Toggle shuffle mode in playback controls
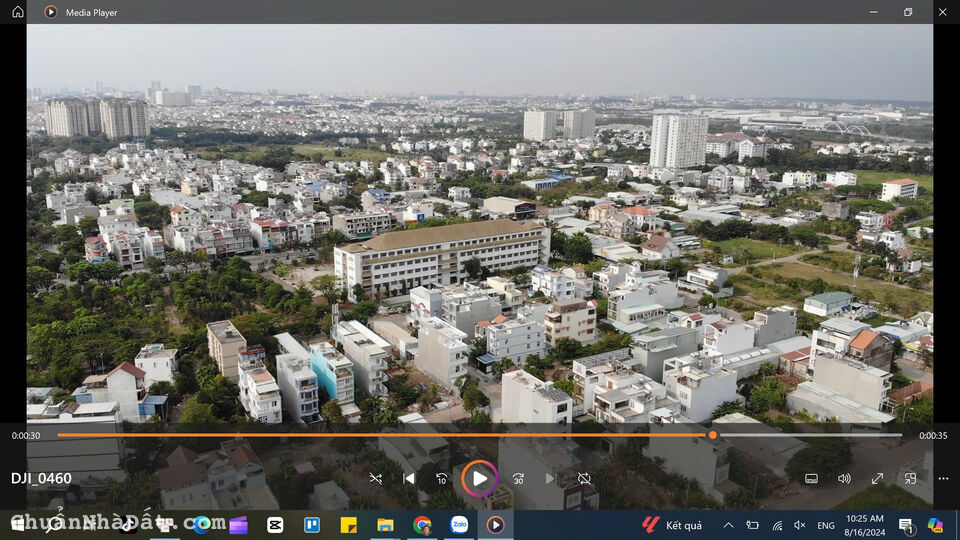Screen dimensions: 960x540 pyautogui.click(x=375, y=479)
